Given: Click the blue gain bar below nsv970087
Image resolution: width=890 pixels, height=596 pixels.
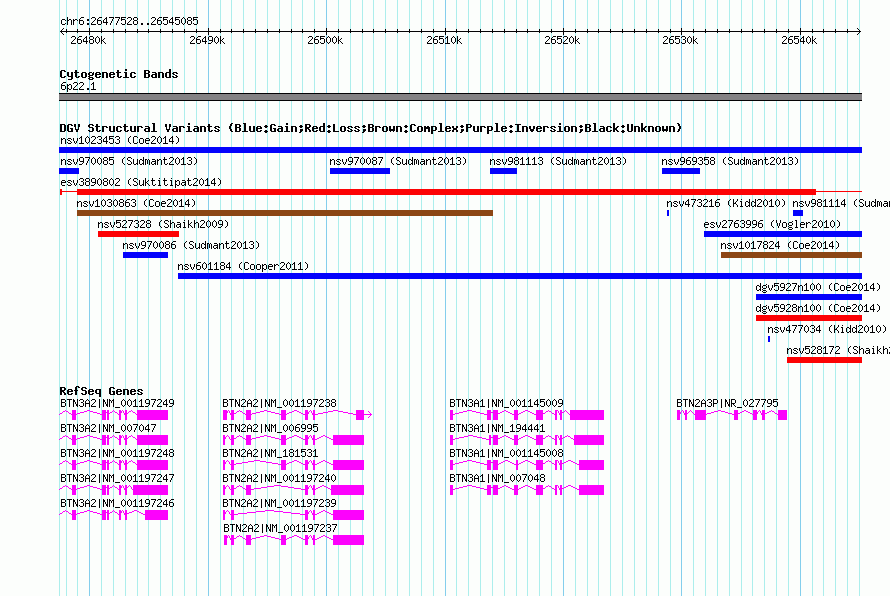Looking at the screenshot, I should (360, 171).
